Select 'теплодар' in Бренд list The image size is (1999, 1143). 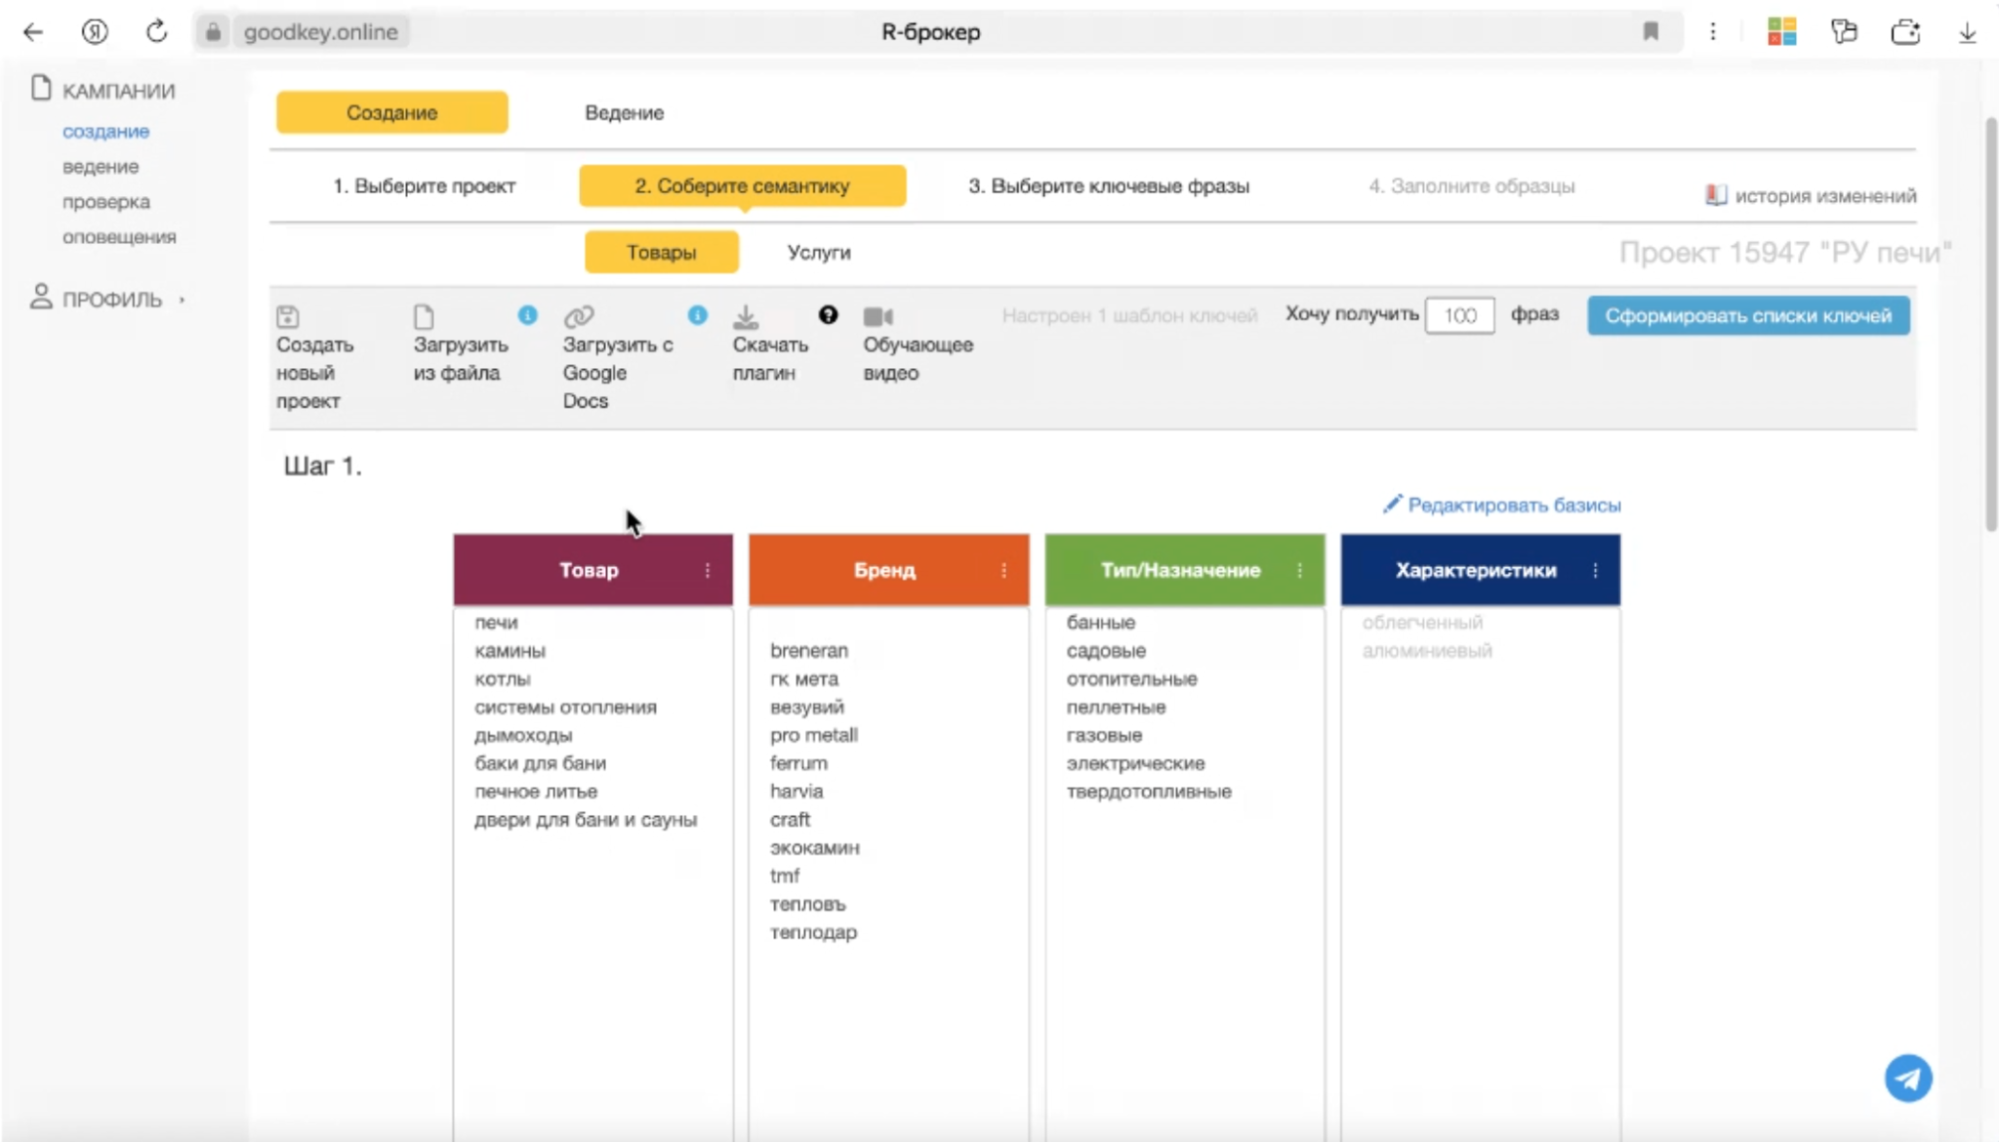click(813, 932)
